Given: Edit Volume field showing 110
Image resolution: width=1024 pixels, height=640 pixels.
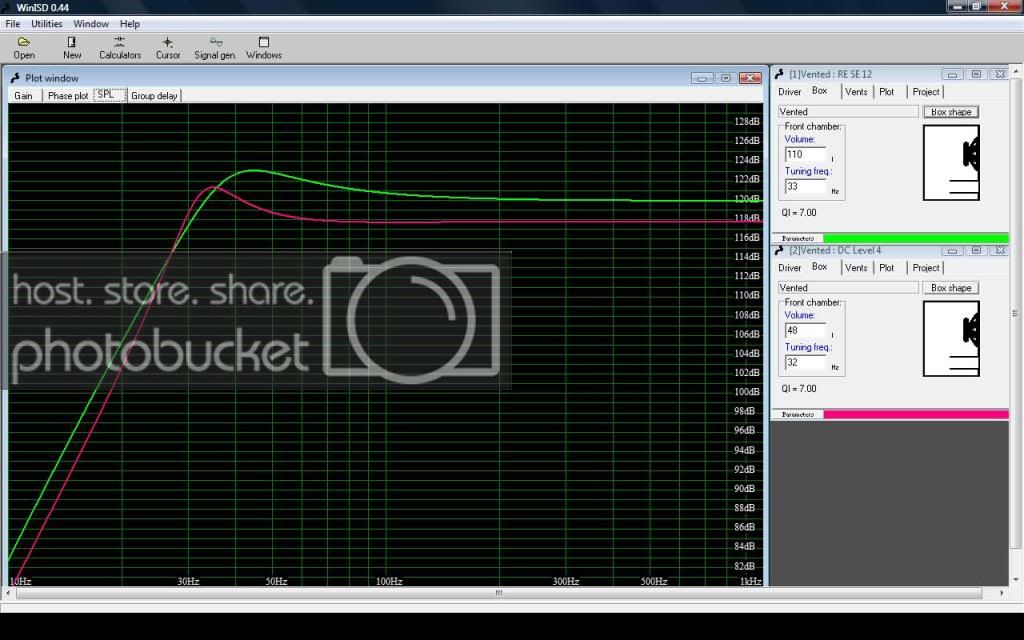Looking at the screenshot, I should tap(805, 155).
